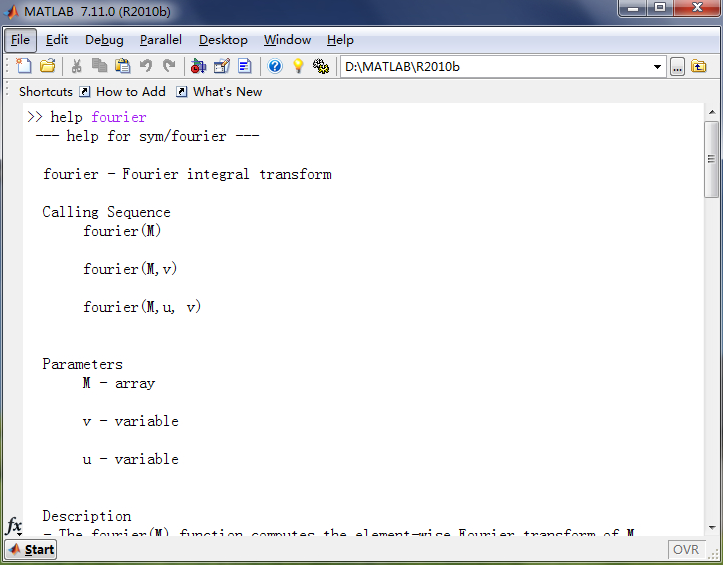The width and height of the screenshot is (723, 565).
Task: Redo action arrow icon
Action: pos(169,66)
